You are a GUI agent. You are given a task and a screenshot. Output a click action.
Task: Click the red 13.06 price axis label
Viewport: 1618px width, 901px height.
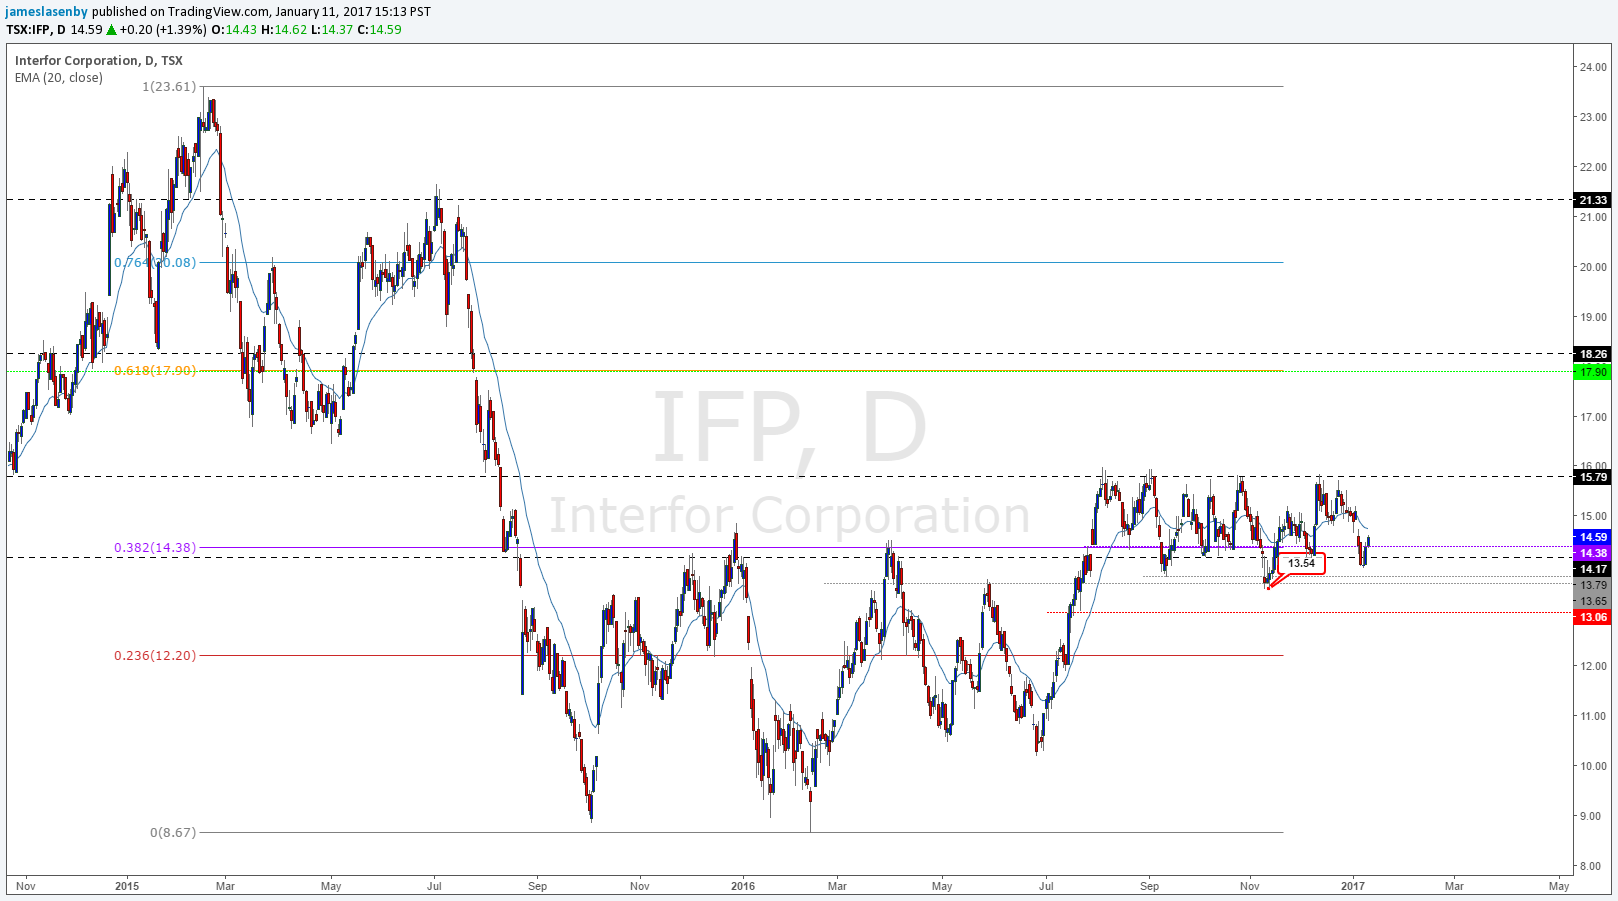1593,617
